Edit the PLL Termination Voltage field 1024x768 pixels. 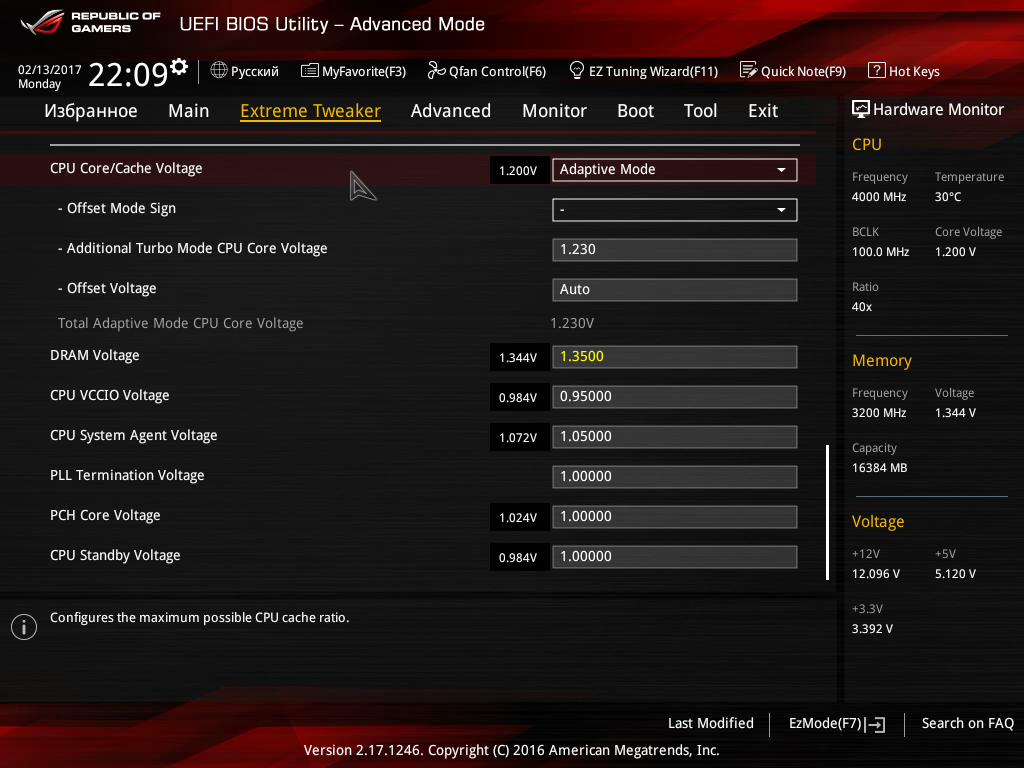point(675,477)
